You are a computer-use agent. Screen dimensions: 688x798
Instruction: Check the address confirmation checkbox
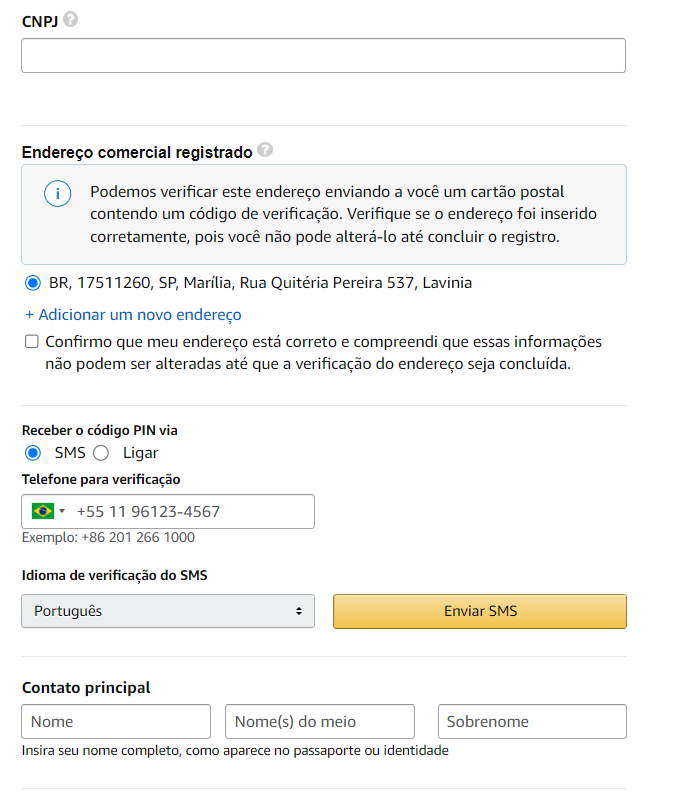(x=32, y=341)
